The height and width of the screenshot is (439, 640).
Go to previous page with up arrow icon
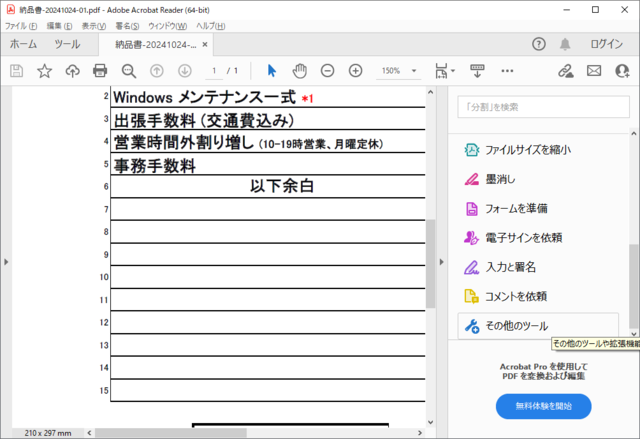coord(157,71)
